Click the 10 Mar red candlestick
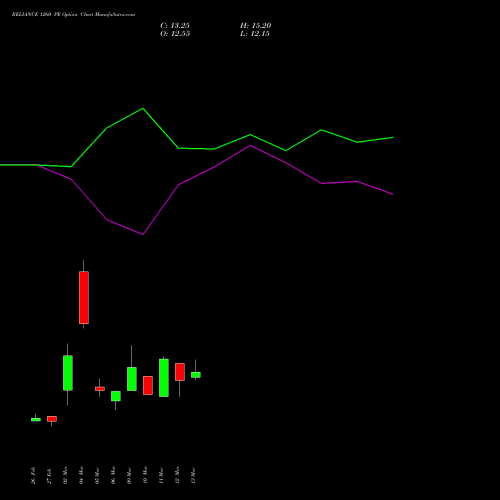This screenshot has width=500, height=500. click(x=148, y=385)
